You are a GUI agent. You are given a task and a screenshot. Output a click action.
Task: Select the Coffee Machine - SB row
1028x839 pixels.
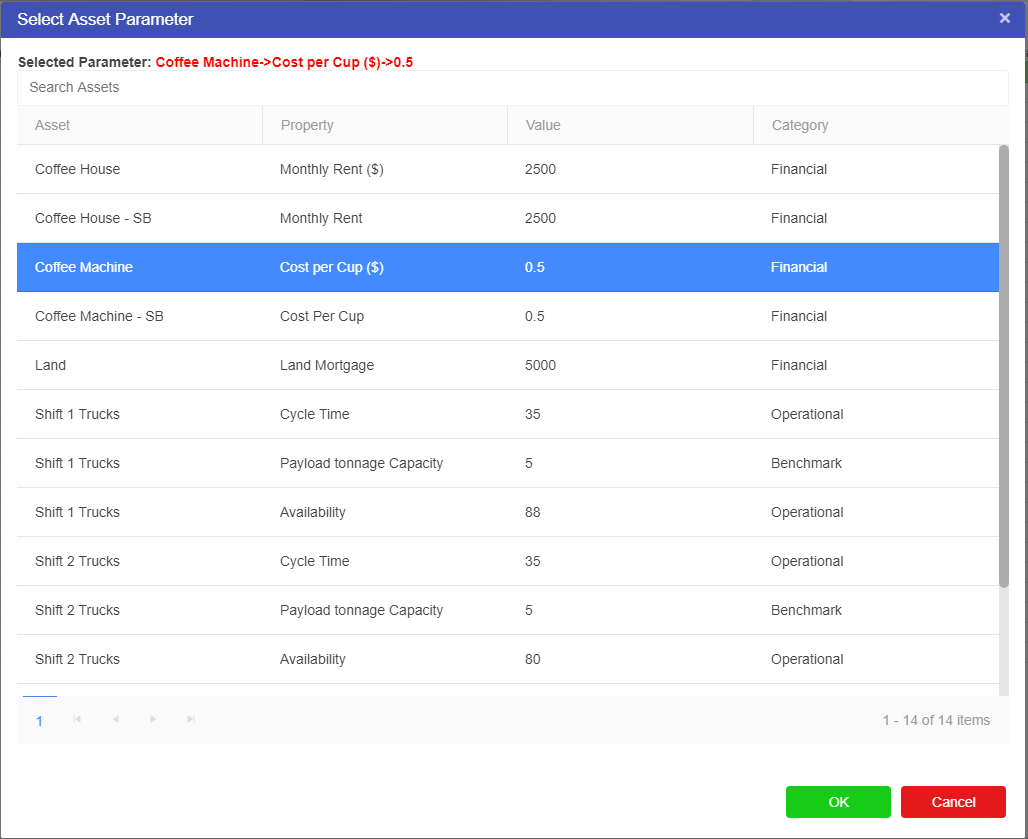(x=507, y=317)
